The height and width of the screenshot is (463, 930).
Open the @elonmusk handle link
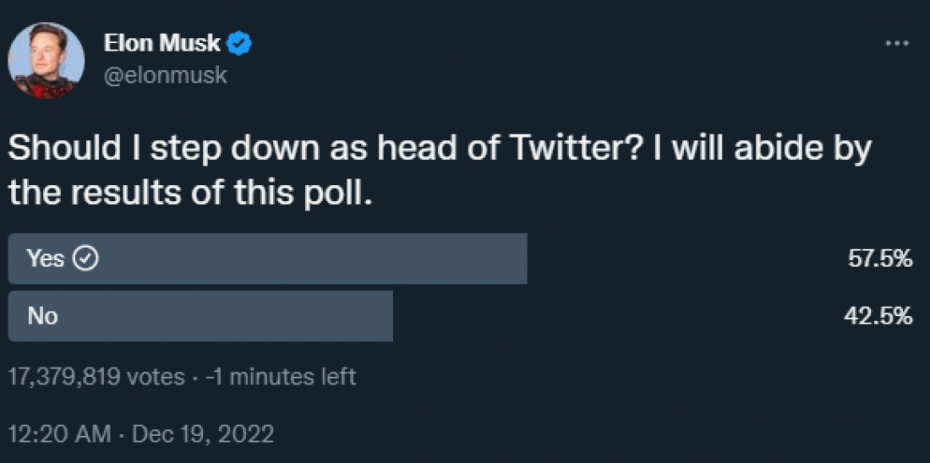pyautogui.click(x=165, y=76)
